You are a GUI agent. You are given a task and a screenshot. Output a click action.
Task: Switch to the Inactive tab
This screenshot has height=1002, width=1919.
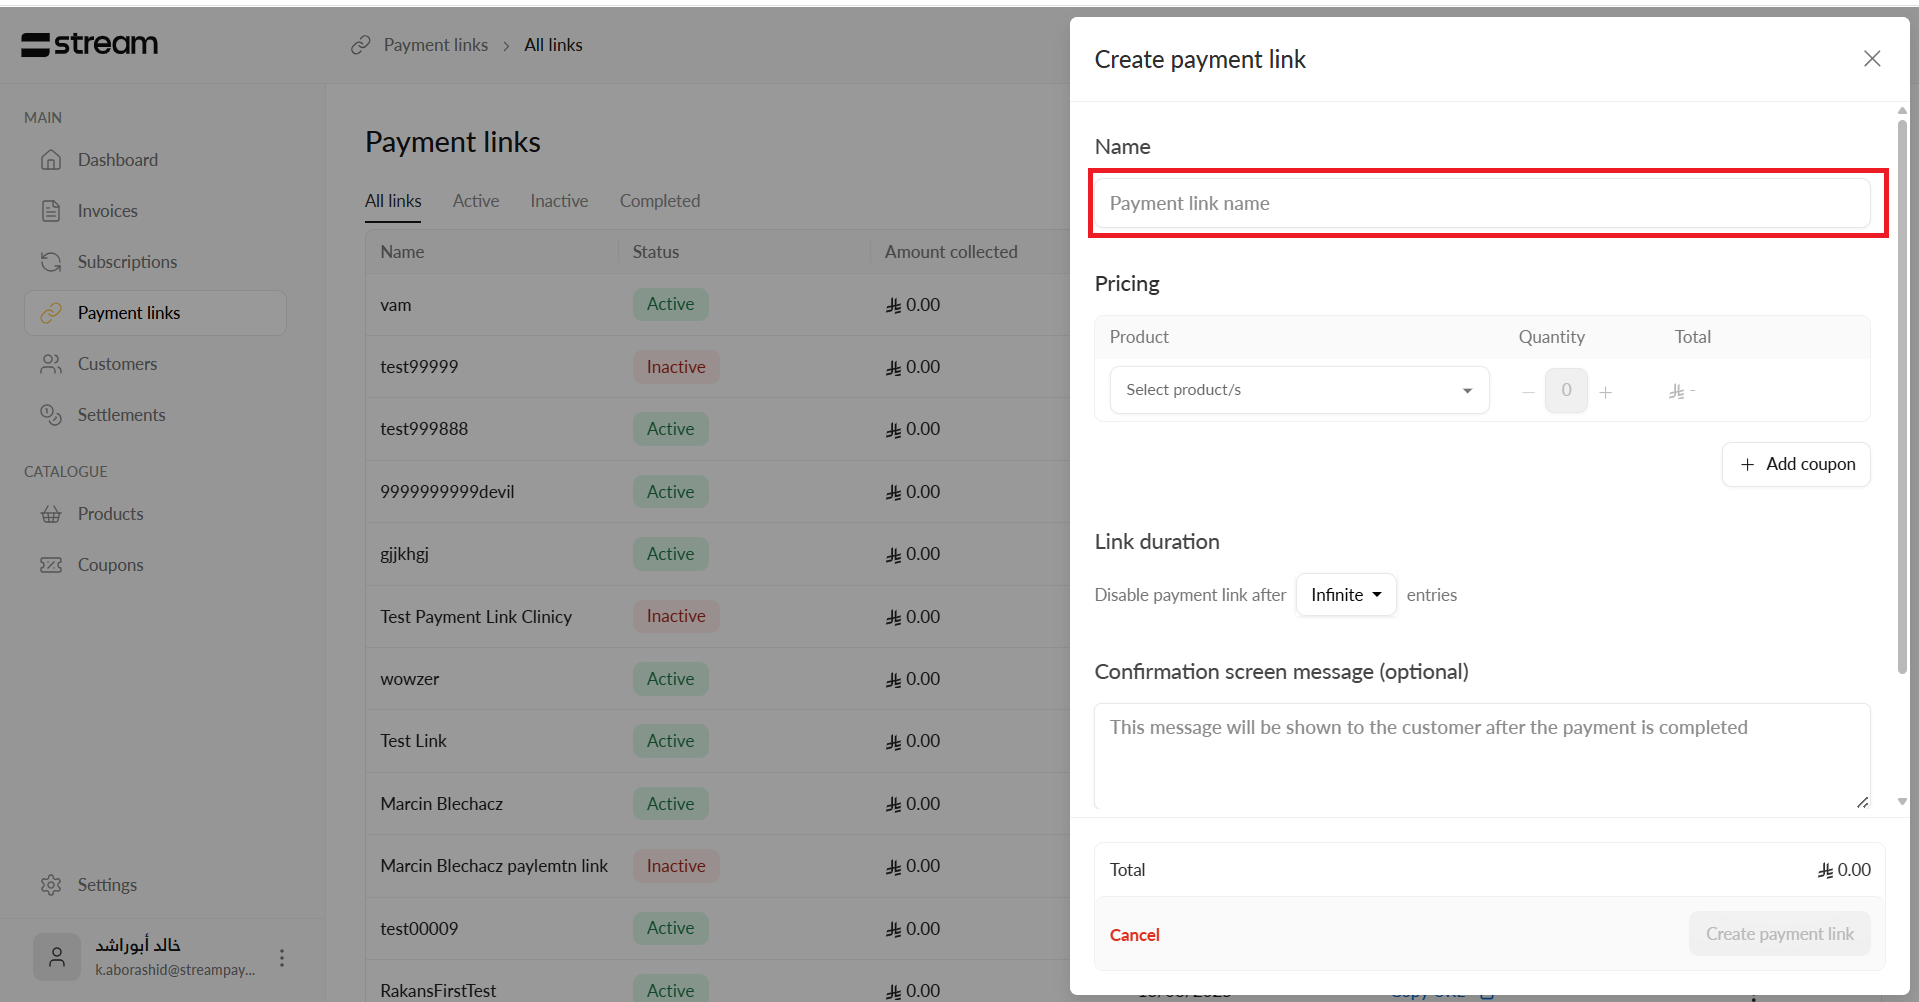(x=559, y=201)
